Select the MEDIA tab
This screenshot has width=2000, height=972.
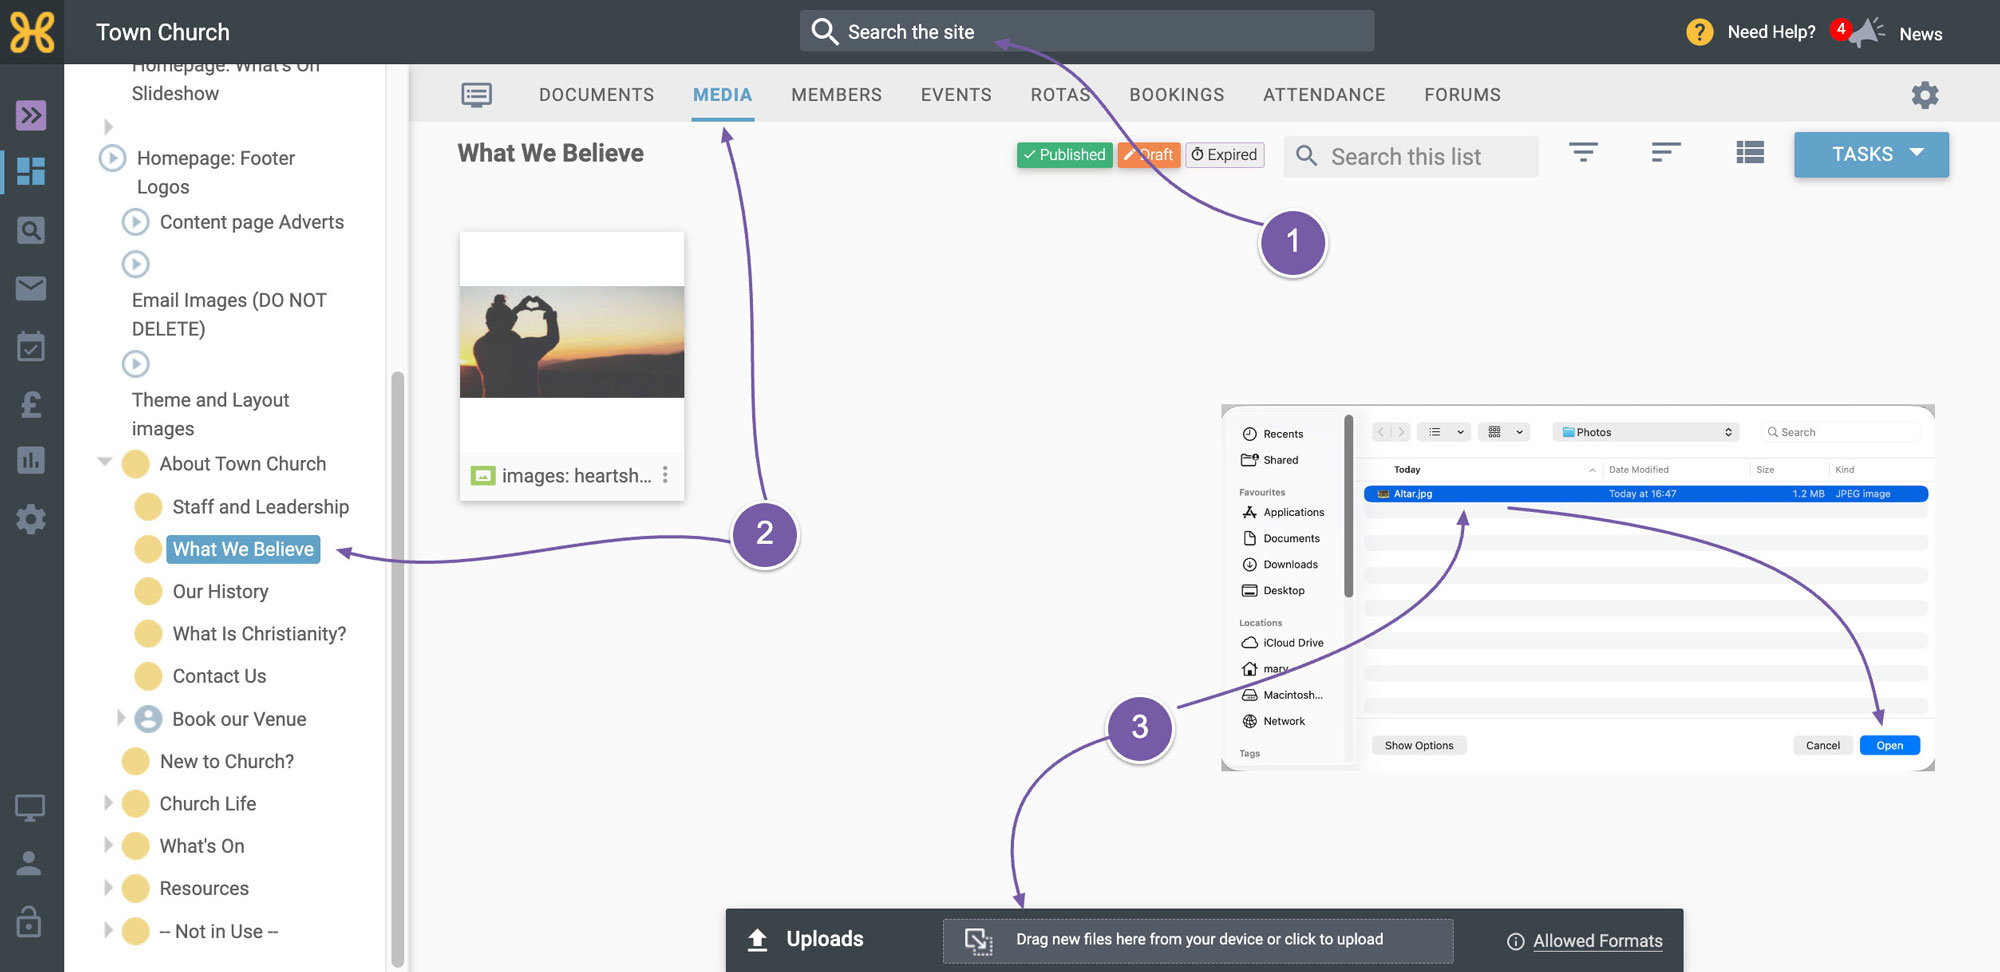pos(722,95)
